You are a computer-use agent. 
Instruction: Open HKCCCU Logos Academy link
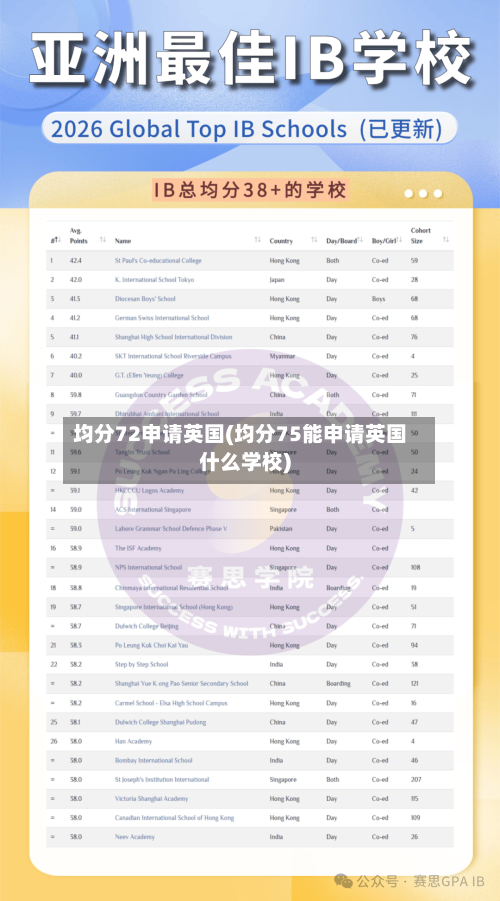click(149, 490)
